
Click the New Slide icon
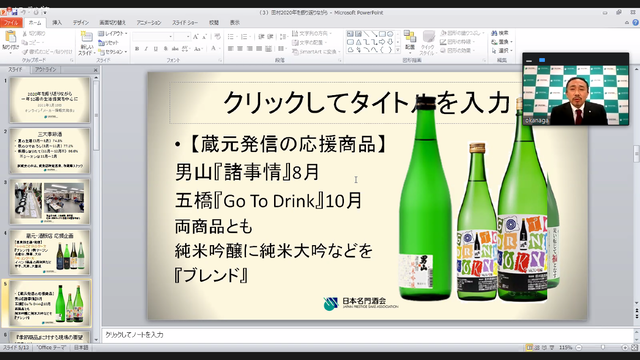[86, 38]
